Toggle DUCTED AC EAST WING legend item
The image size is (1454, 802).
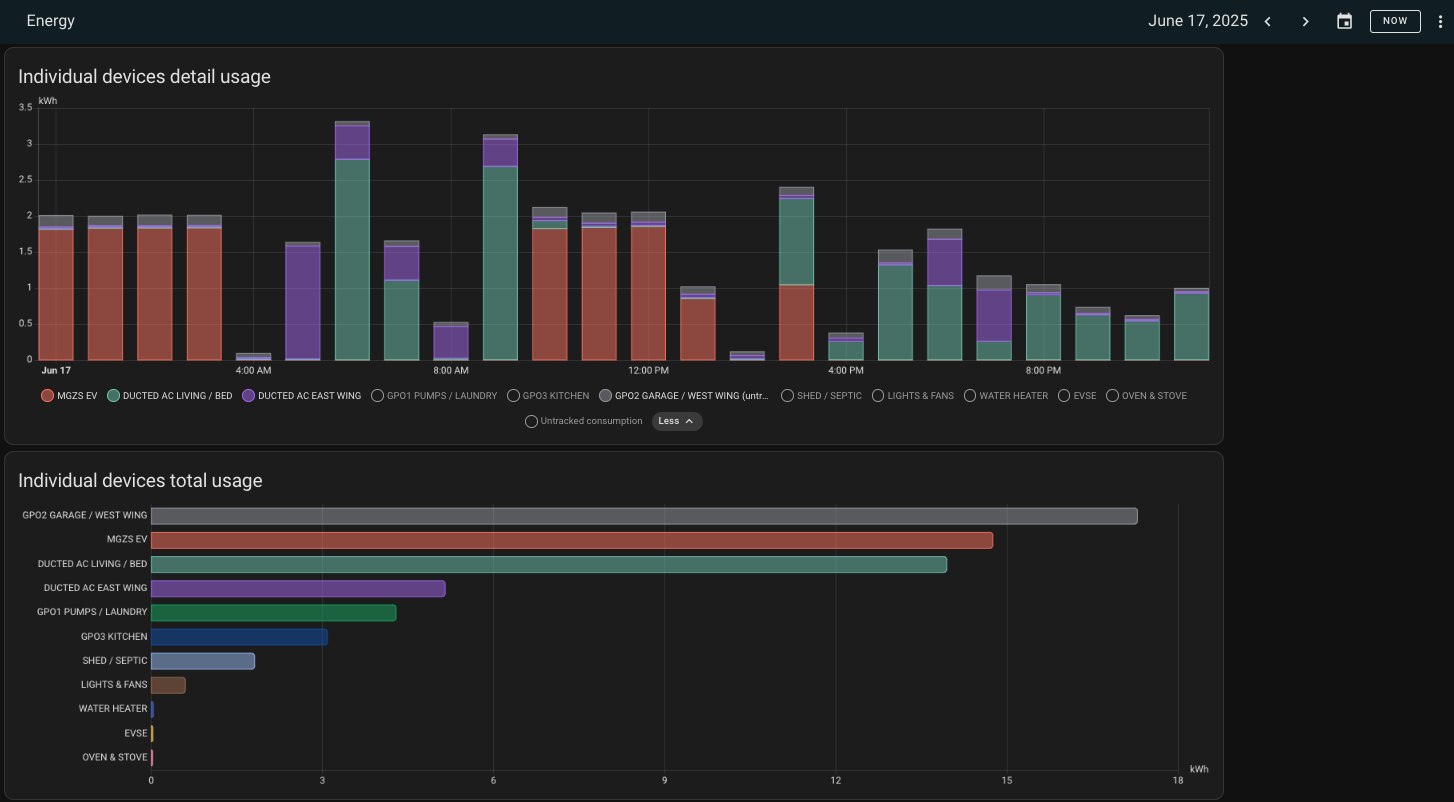click(x=301, y=396)
